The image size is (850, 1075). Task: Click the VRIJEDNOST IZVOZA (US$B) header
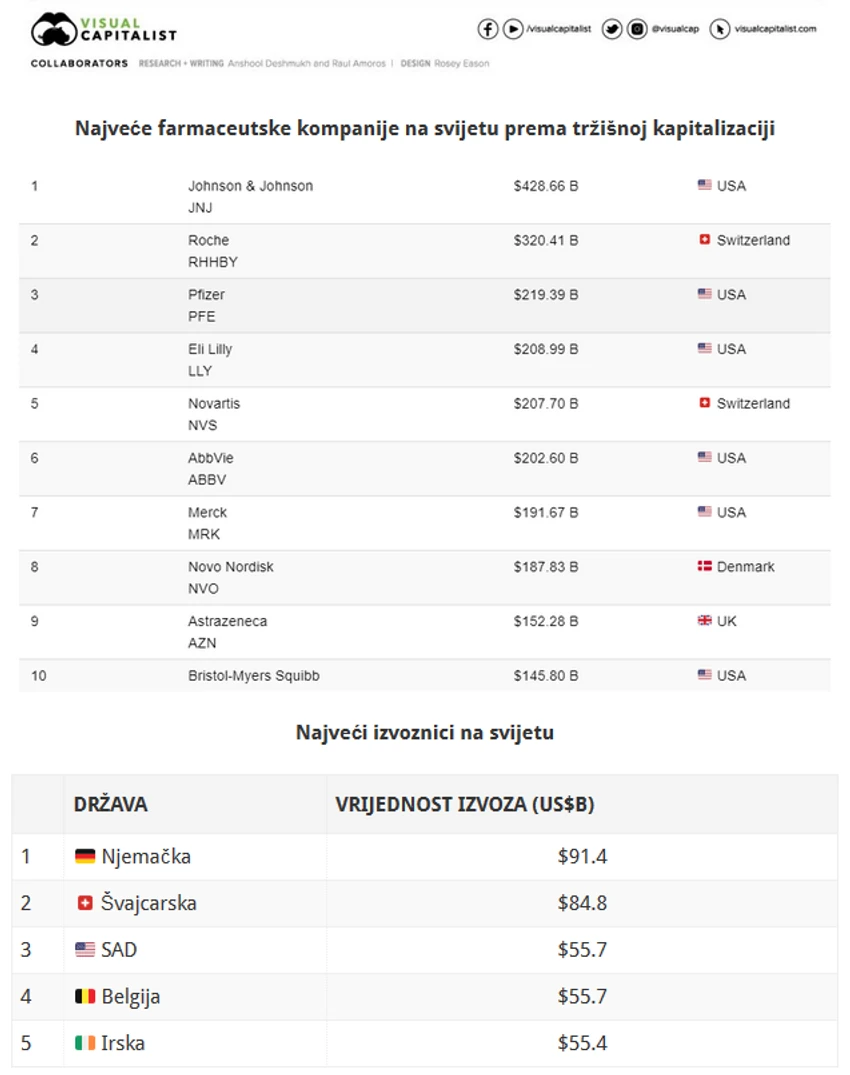click(465, 804)
